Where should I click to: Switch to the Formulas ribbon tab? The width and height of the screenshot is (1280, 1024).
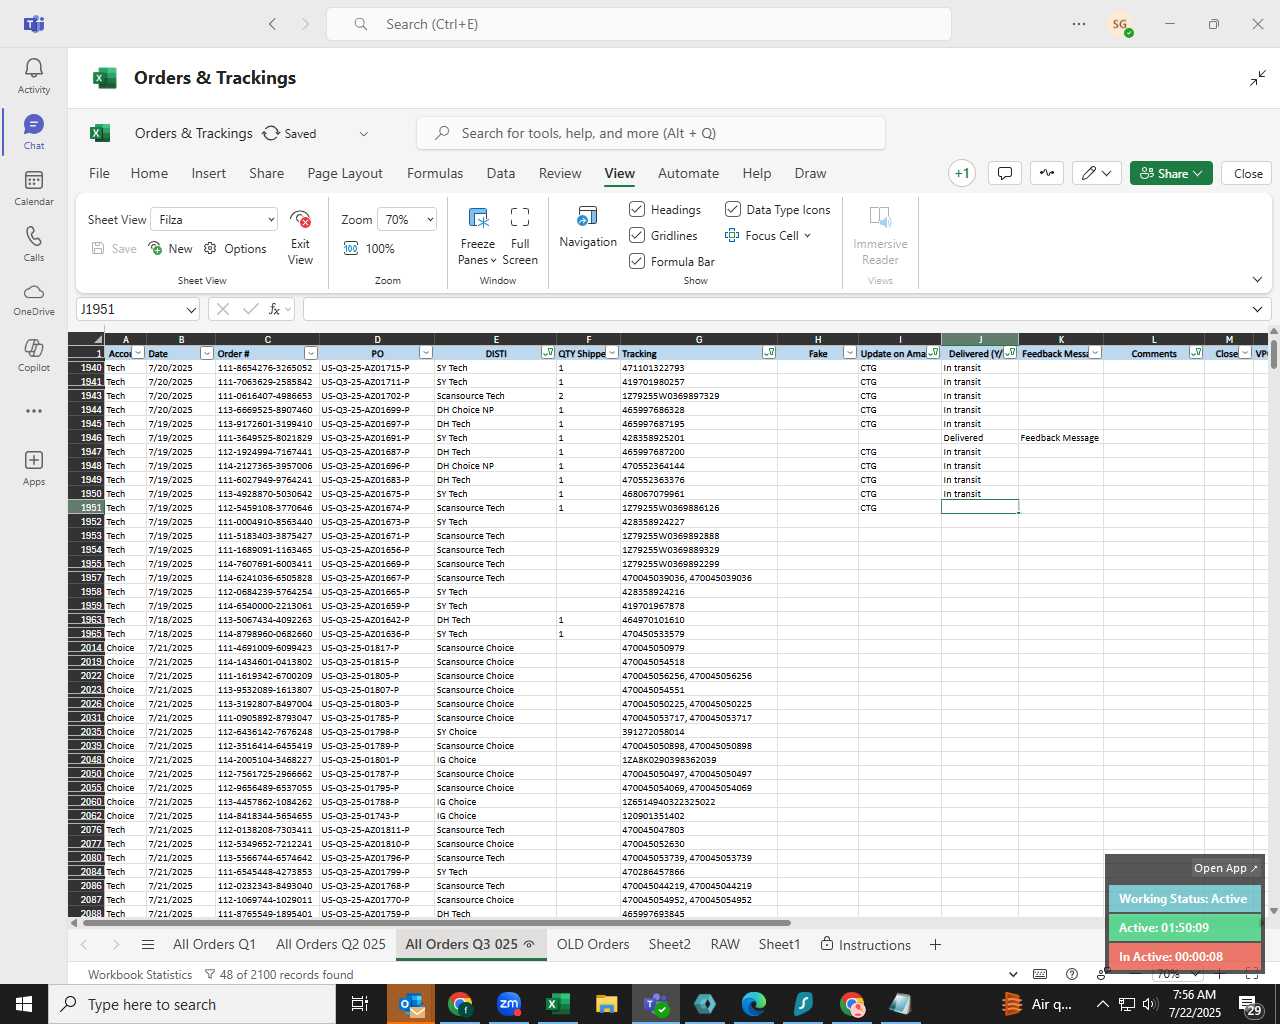coord(435,173)
